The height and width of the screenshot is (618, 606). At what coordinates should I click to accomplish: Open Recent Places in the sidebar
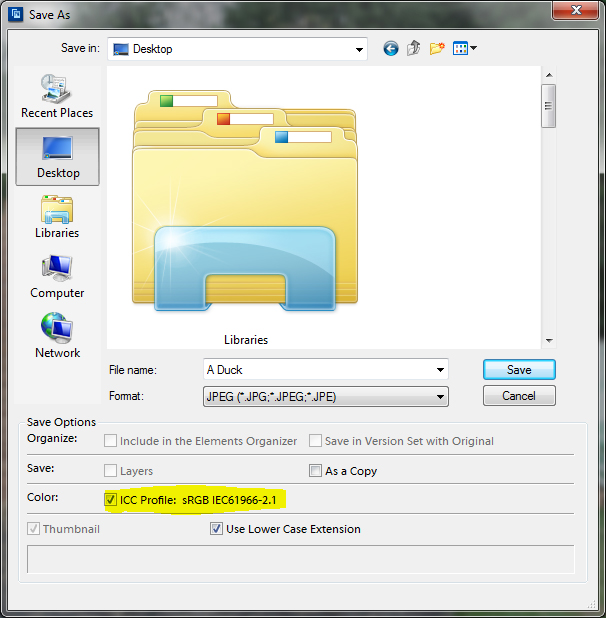(x=57, y=96)
